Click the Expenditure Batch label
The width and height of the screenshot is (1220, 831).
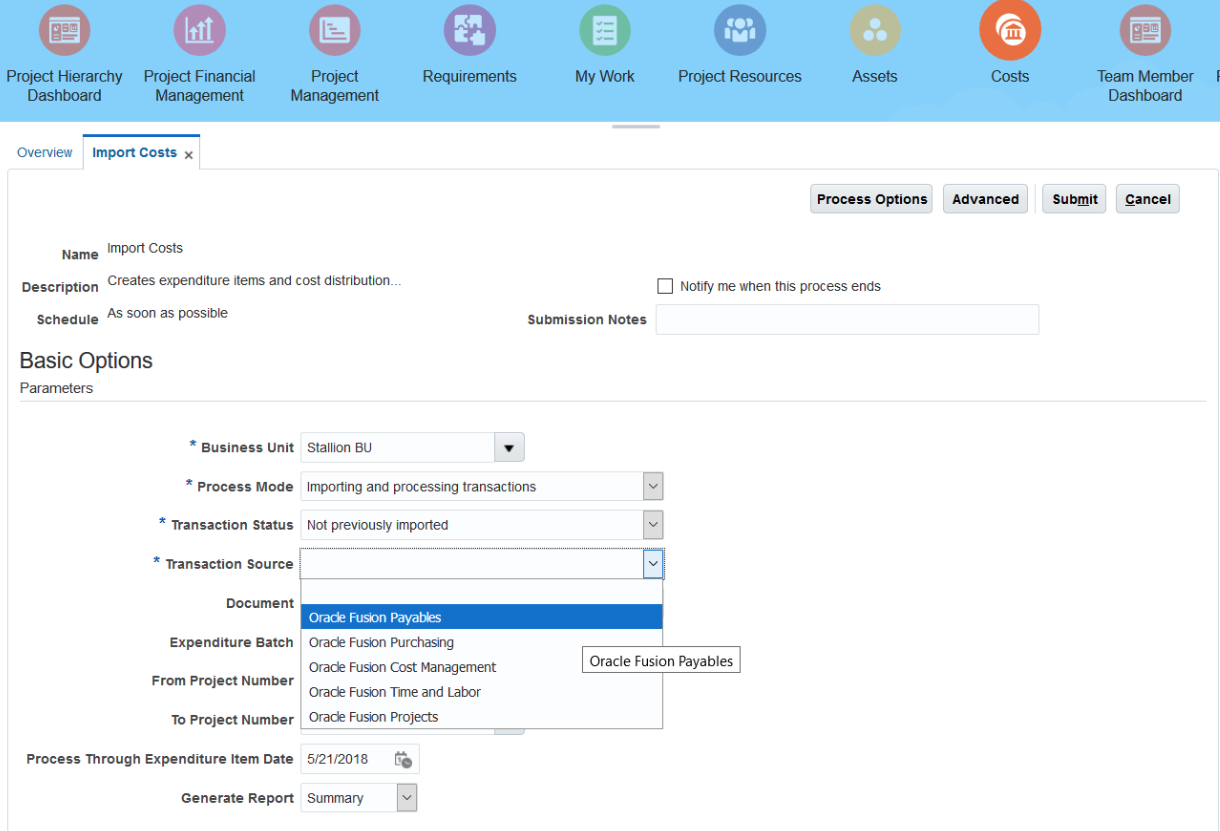click(x=232, y=642)
